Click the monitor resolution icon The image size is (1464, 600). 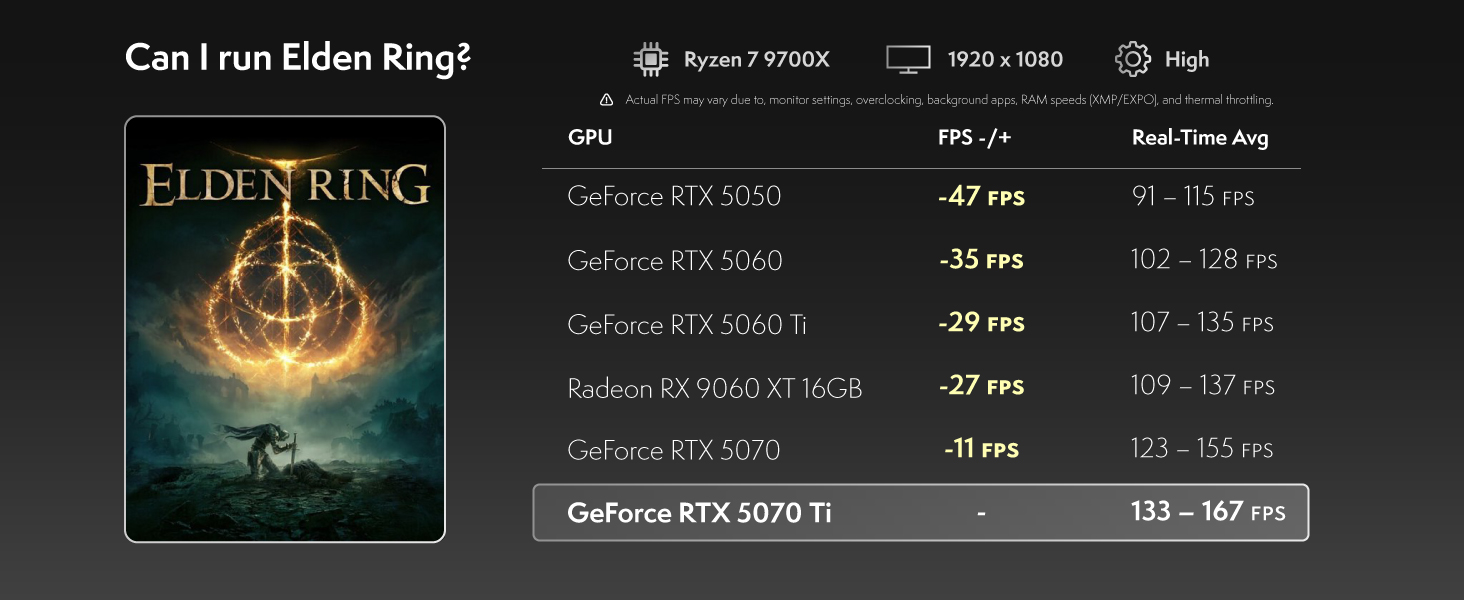[908, 60]
